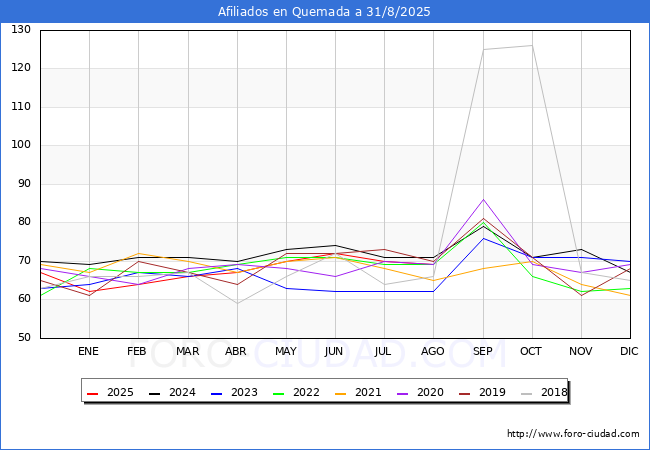The height and width of the screenshot is (450, 650).
Task: Click the 2024 black line point at NOV
Action: point(582,249)
